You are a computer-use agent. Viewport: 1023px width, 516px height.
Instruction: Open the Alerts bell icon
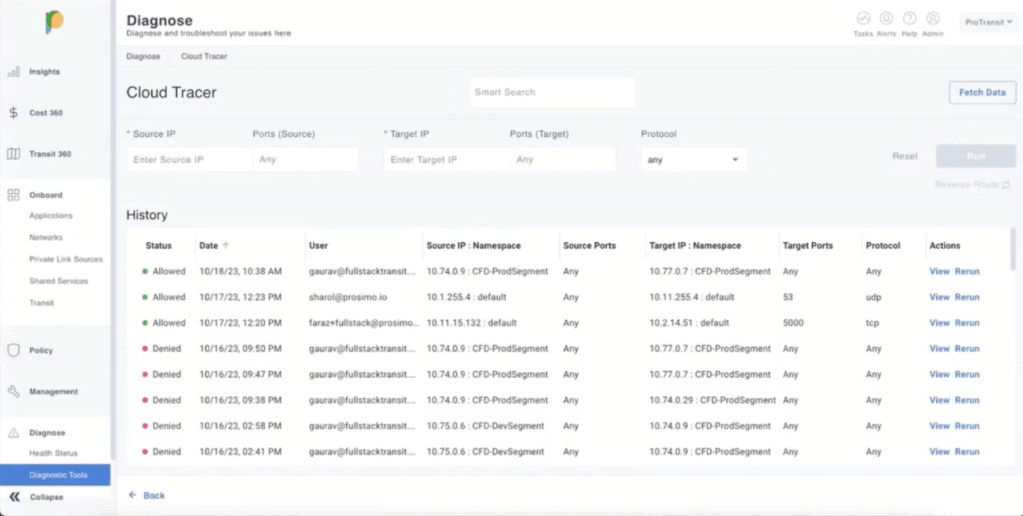pos(886,19)
